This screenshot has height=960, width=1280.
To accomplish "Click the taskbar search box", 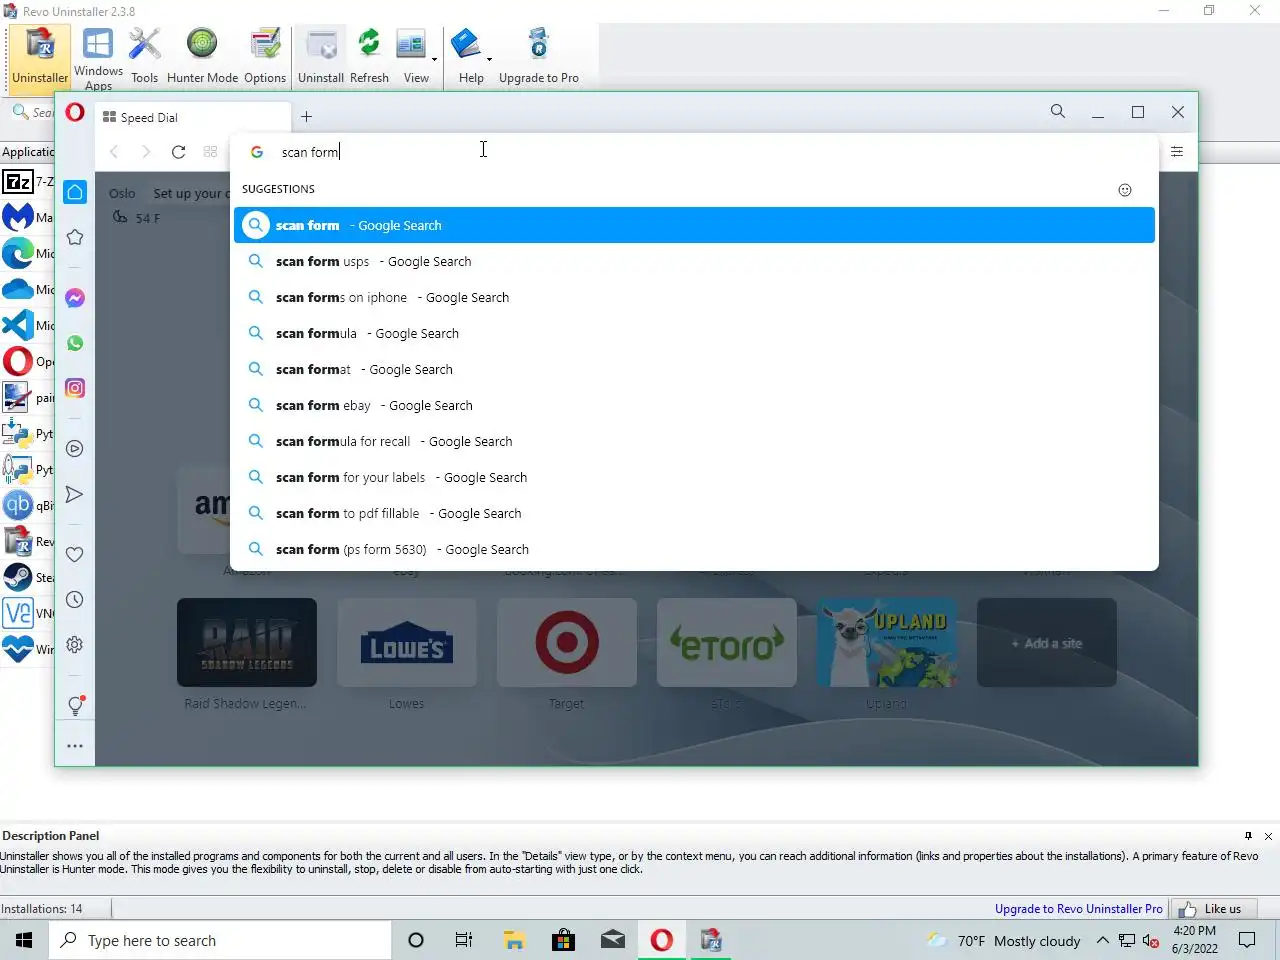I will click(x=220, y=940).
